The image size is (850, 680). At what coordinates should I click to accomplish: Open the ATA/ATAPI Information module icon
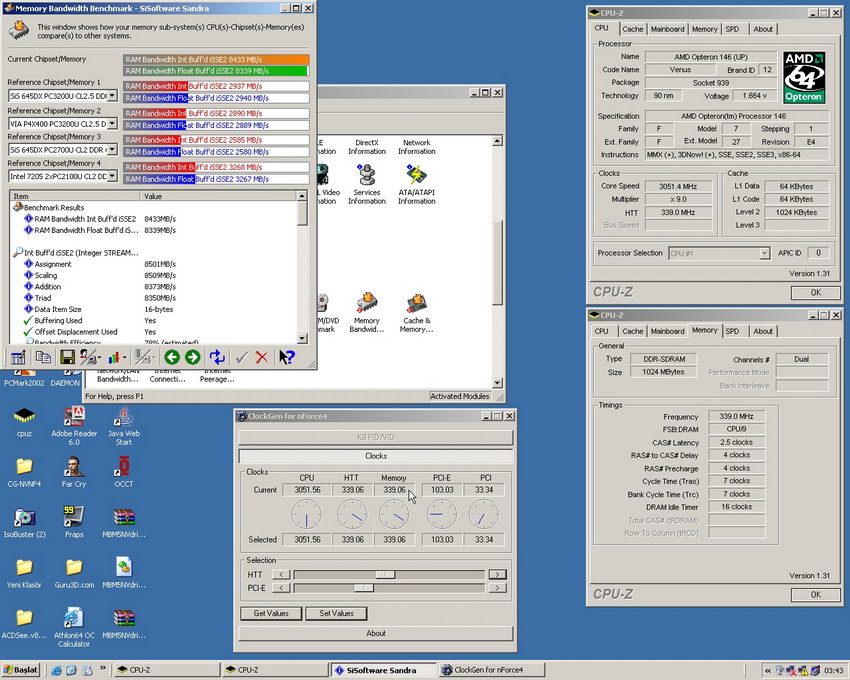click(416, 184)
